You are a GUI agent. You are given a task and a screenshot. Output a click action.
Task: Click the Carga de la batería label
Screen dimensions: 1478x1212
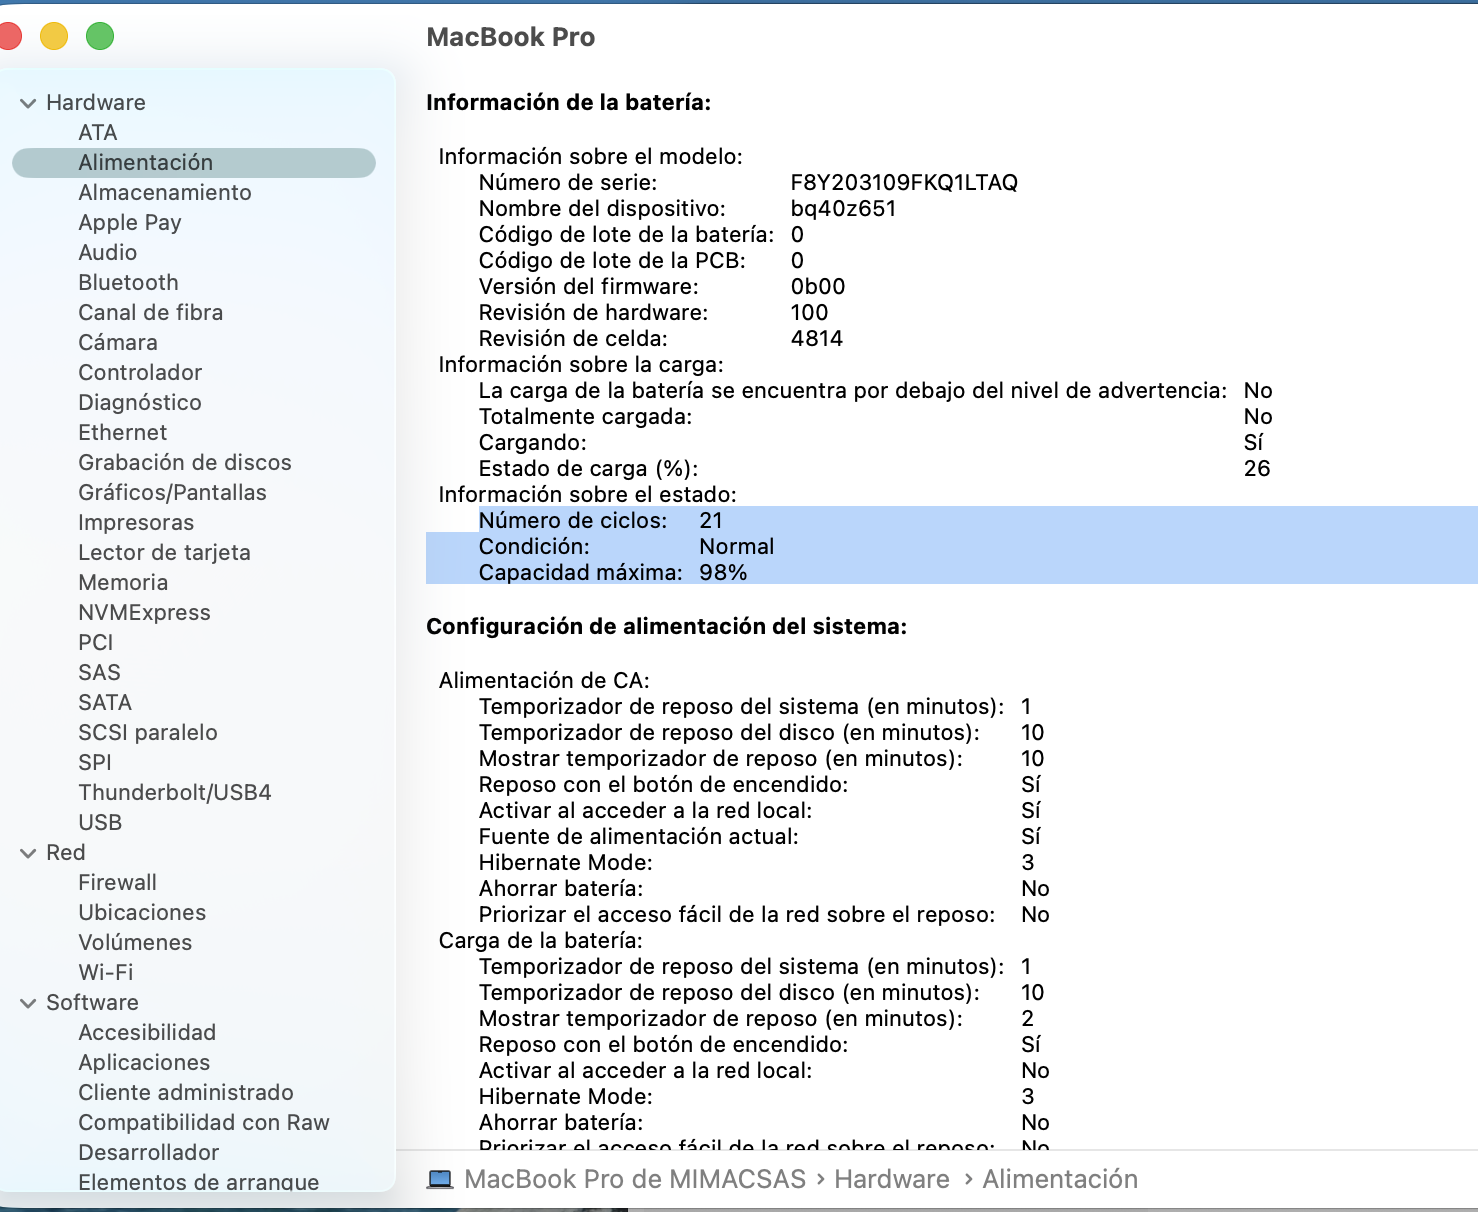(541, 941)
